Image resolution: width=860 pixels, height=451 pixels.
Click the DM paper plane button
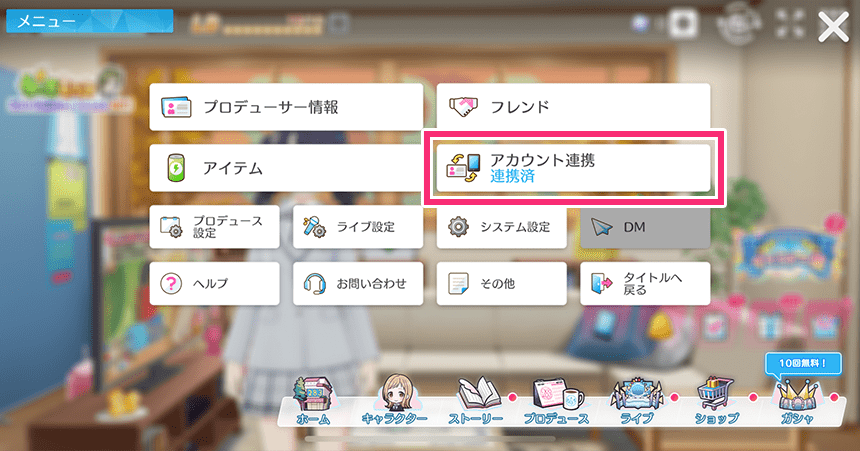tap(645, 227)
